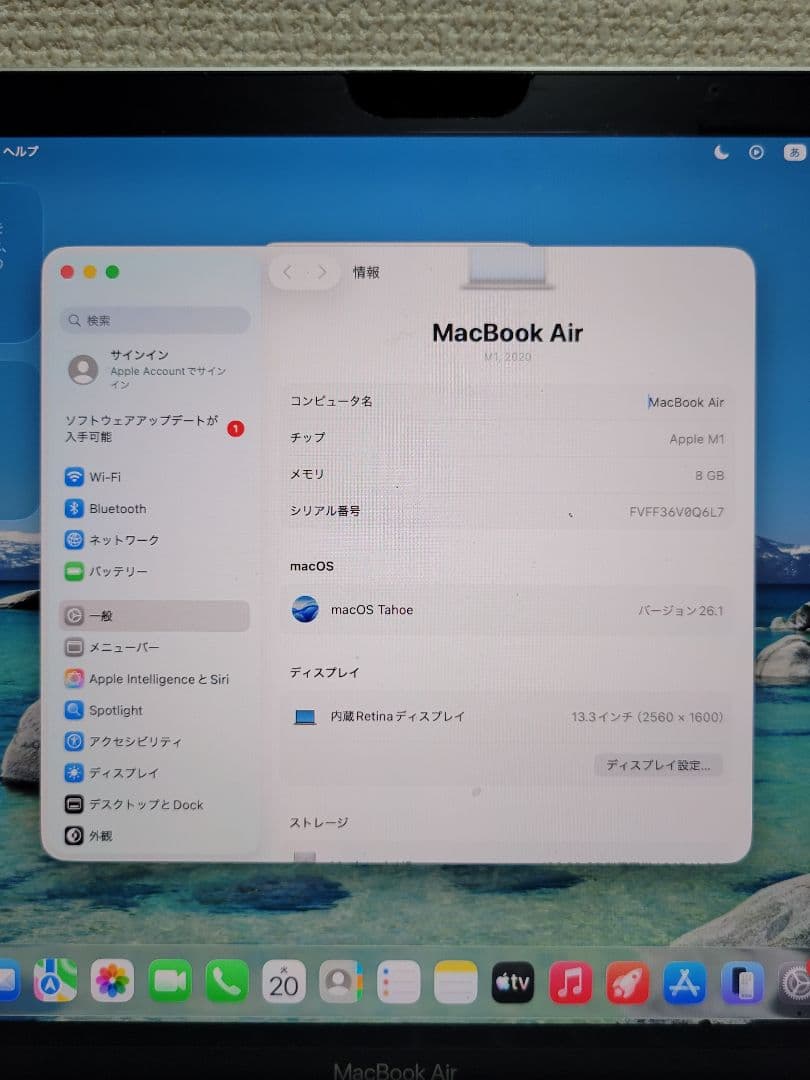The image size is (810, 1080).
Task: Launch Music from the Dock
Action: 571,983
